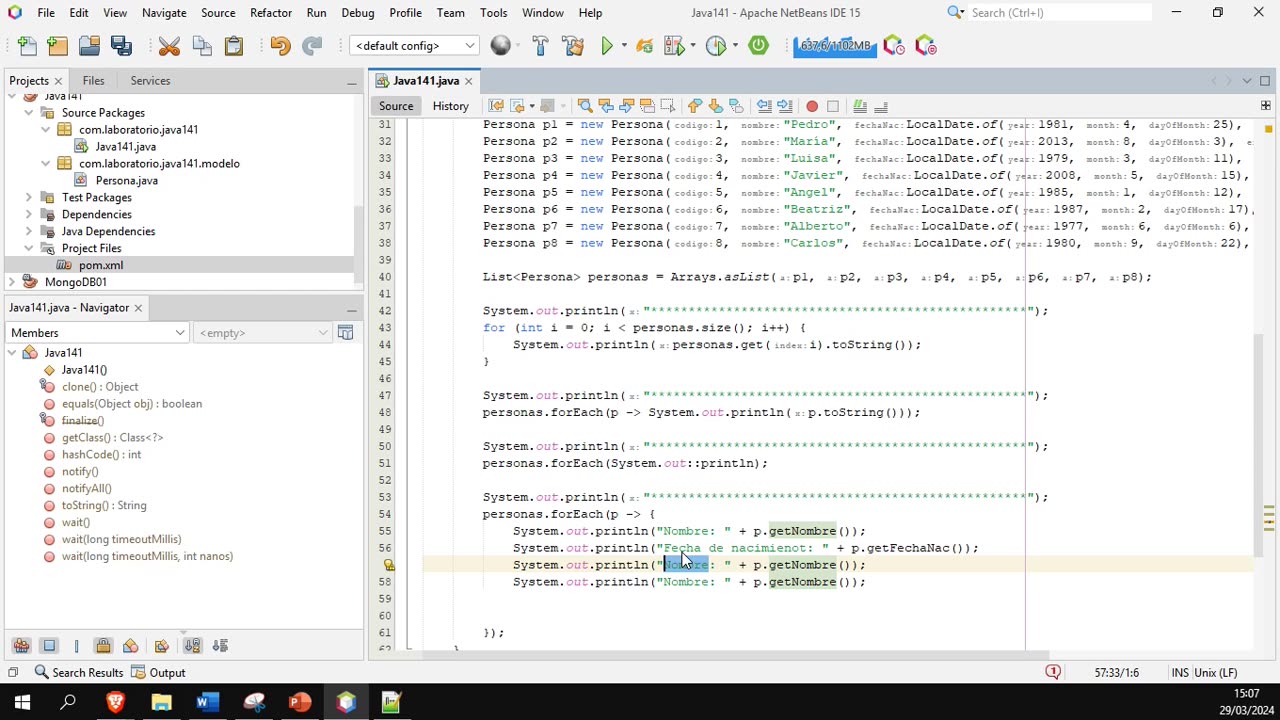Click the Profile Project icon

(x=716, y=46)
